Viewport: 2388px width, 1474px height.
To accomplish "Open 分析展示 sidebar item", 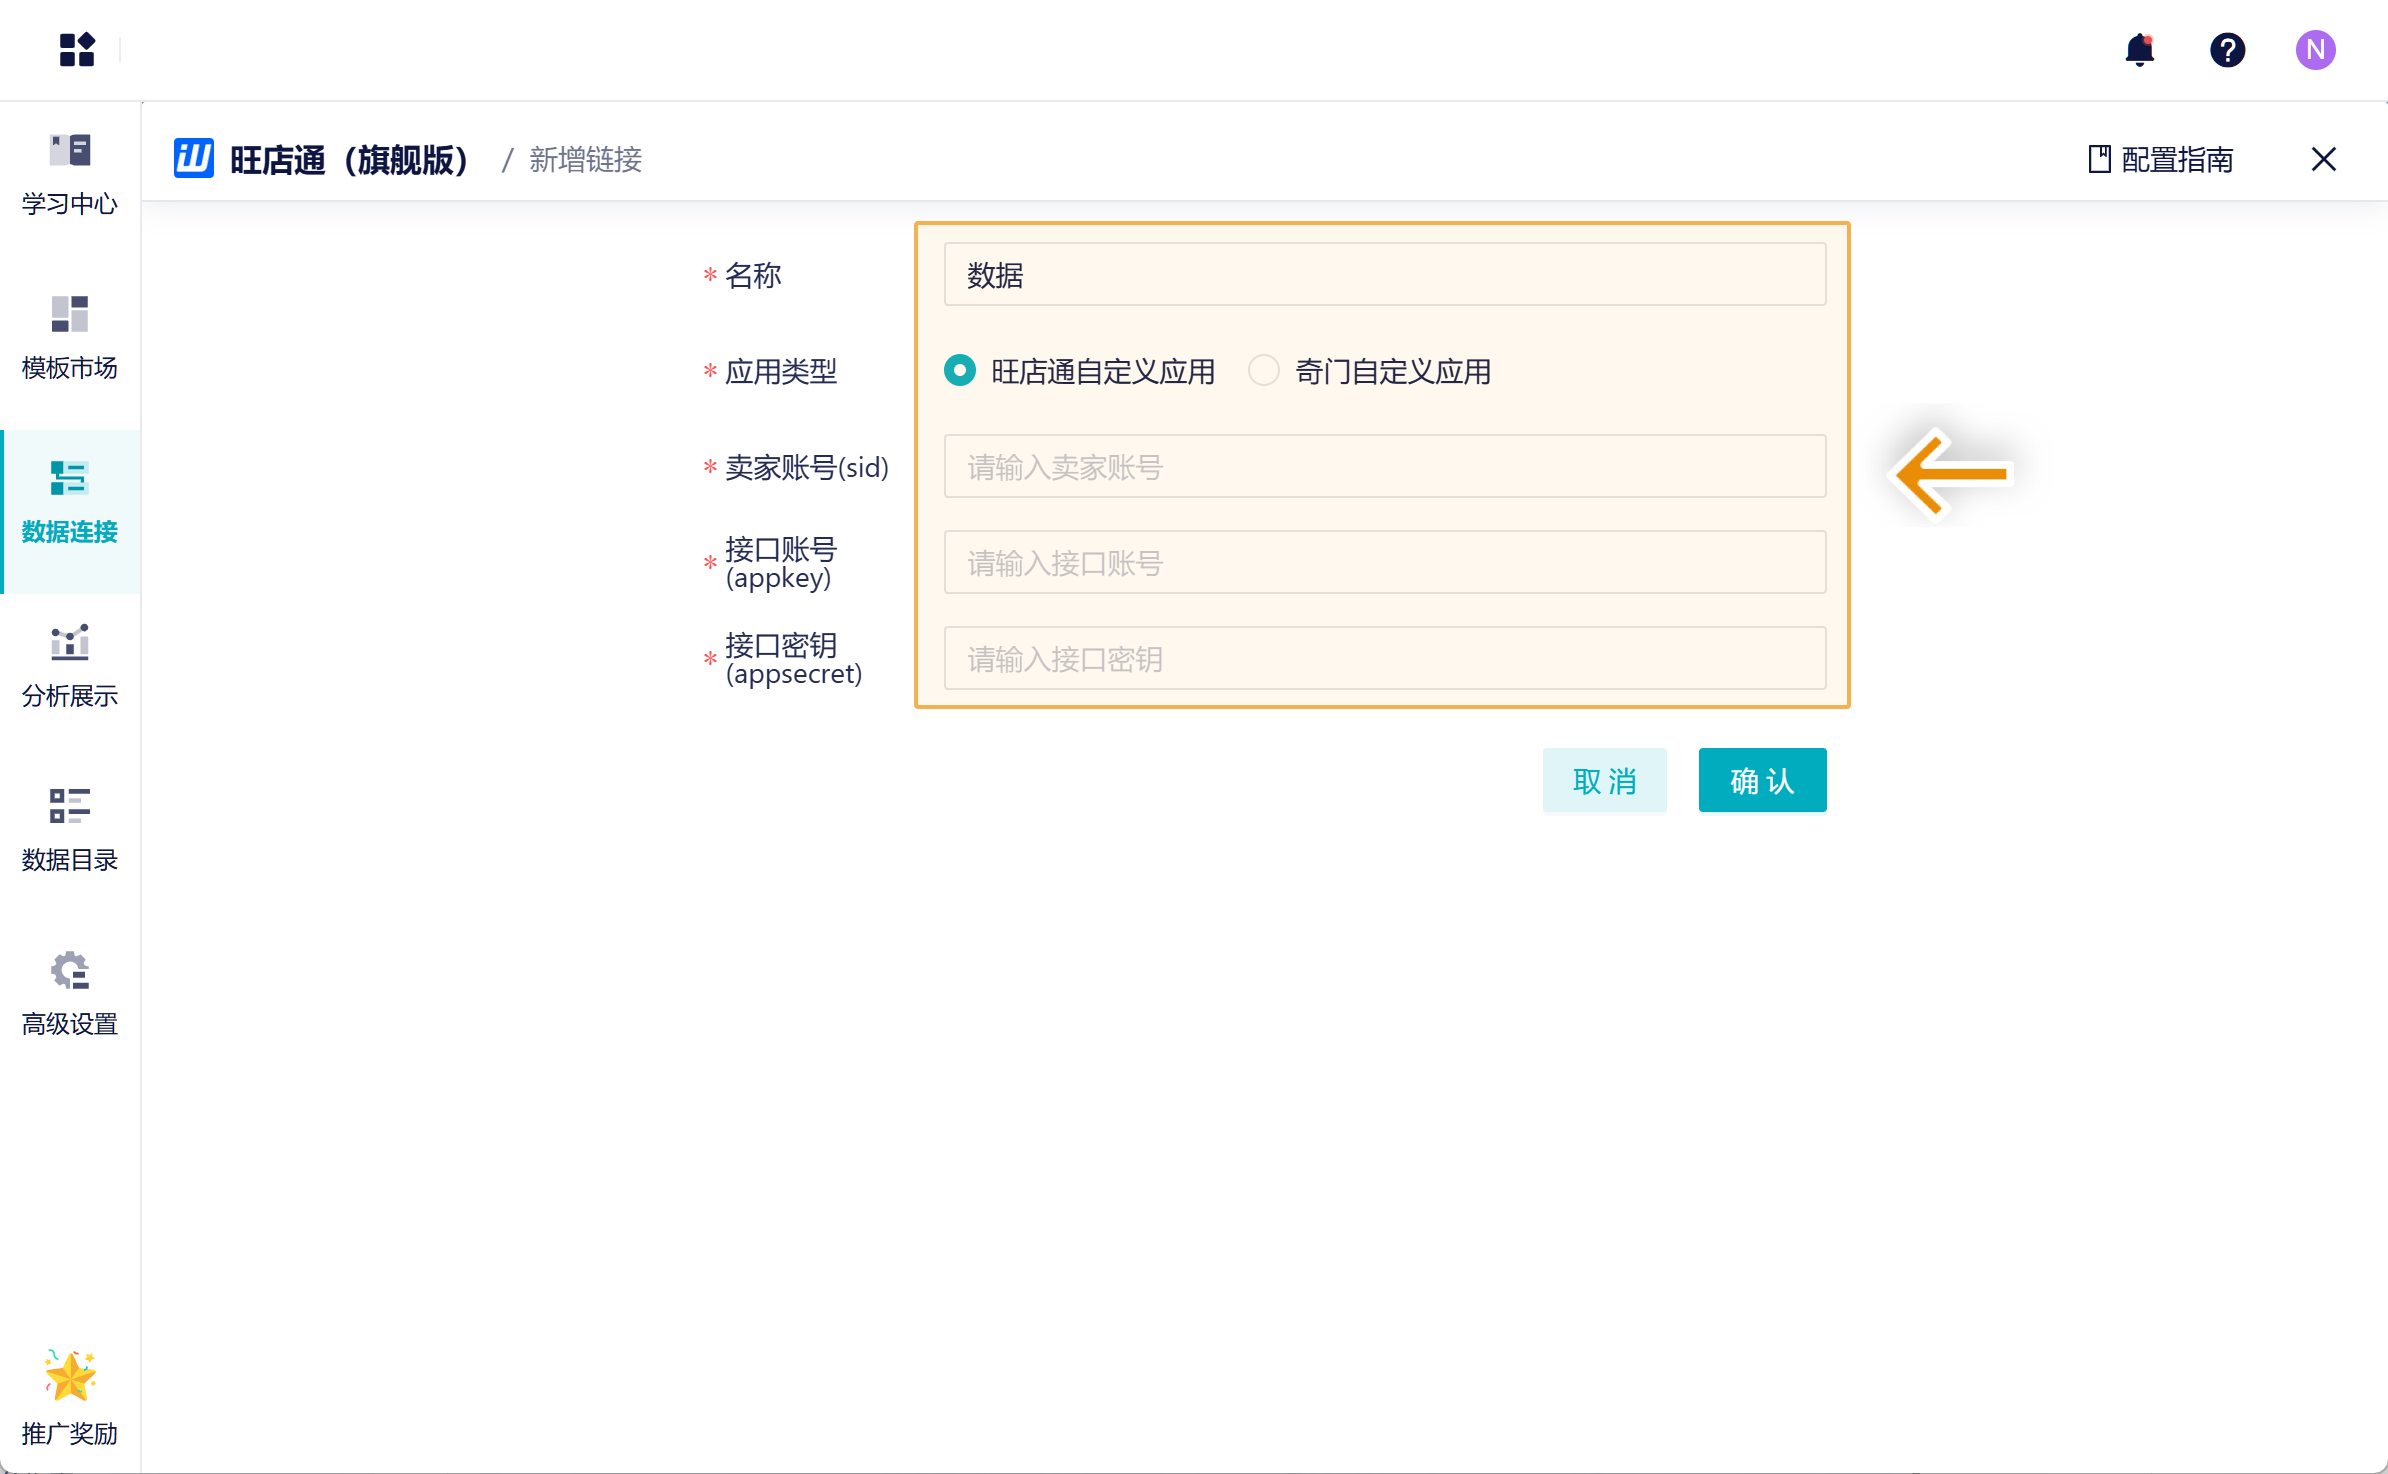I will click(x=70, y=667).
